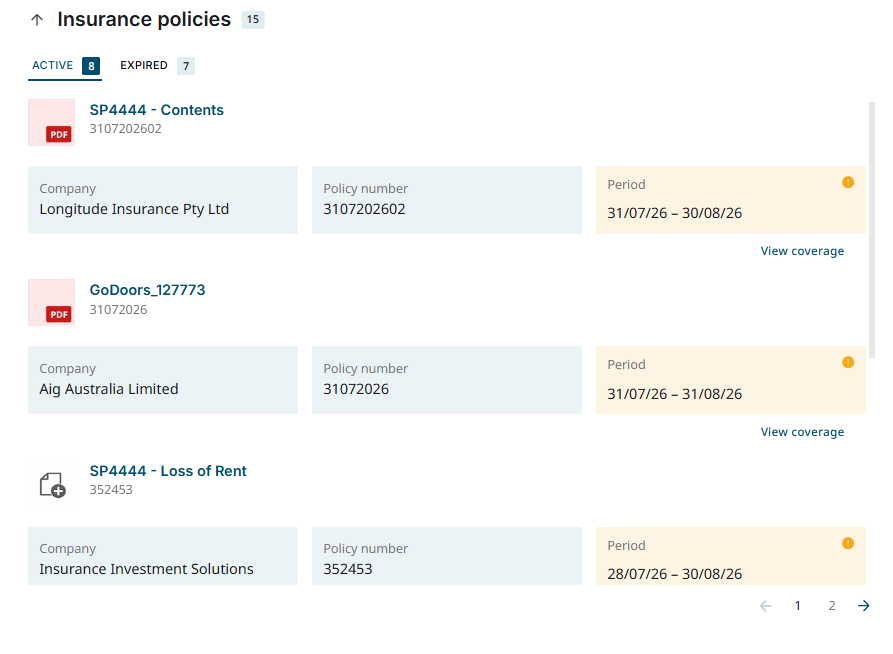The height and width of the screenshot is (654, 893).
Task: Click the add-document icon for Loss of Rent
Action: click(x=52, y=485)
